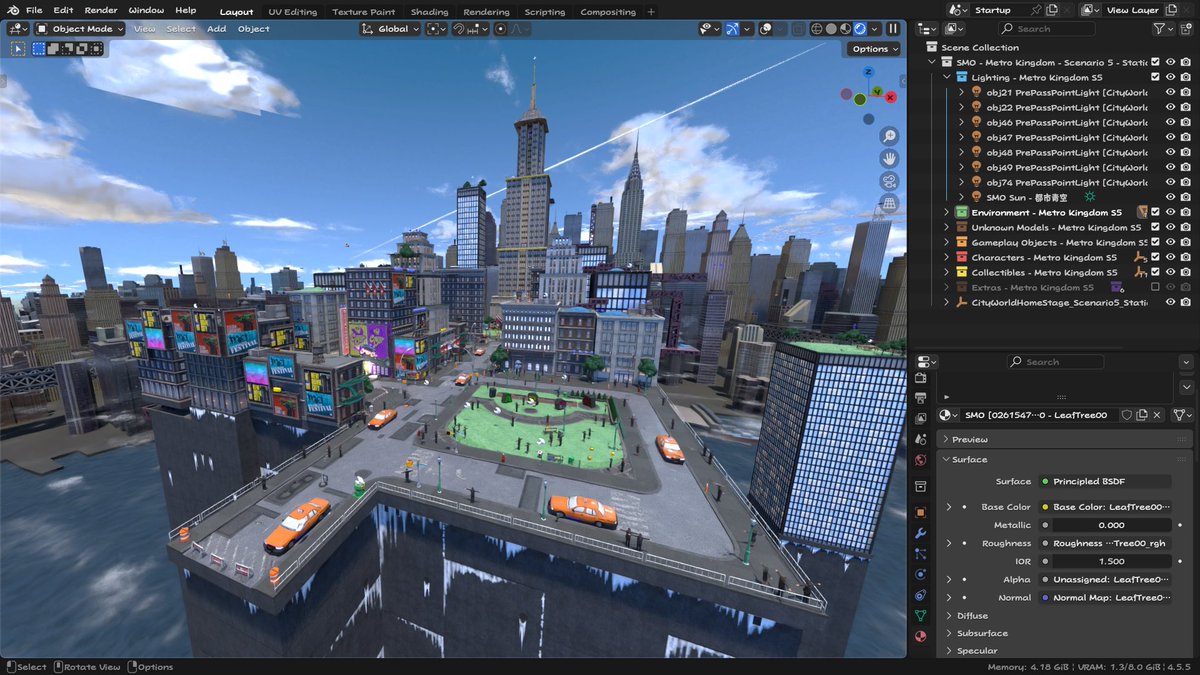
Task: Select material preview shading mode
Action: coord(846,29)
